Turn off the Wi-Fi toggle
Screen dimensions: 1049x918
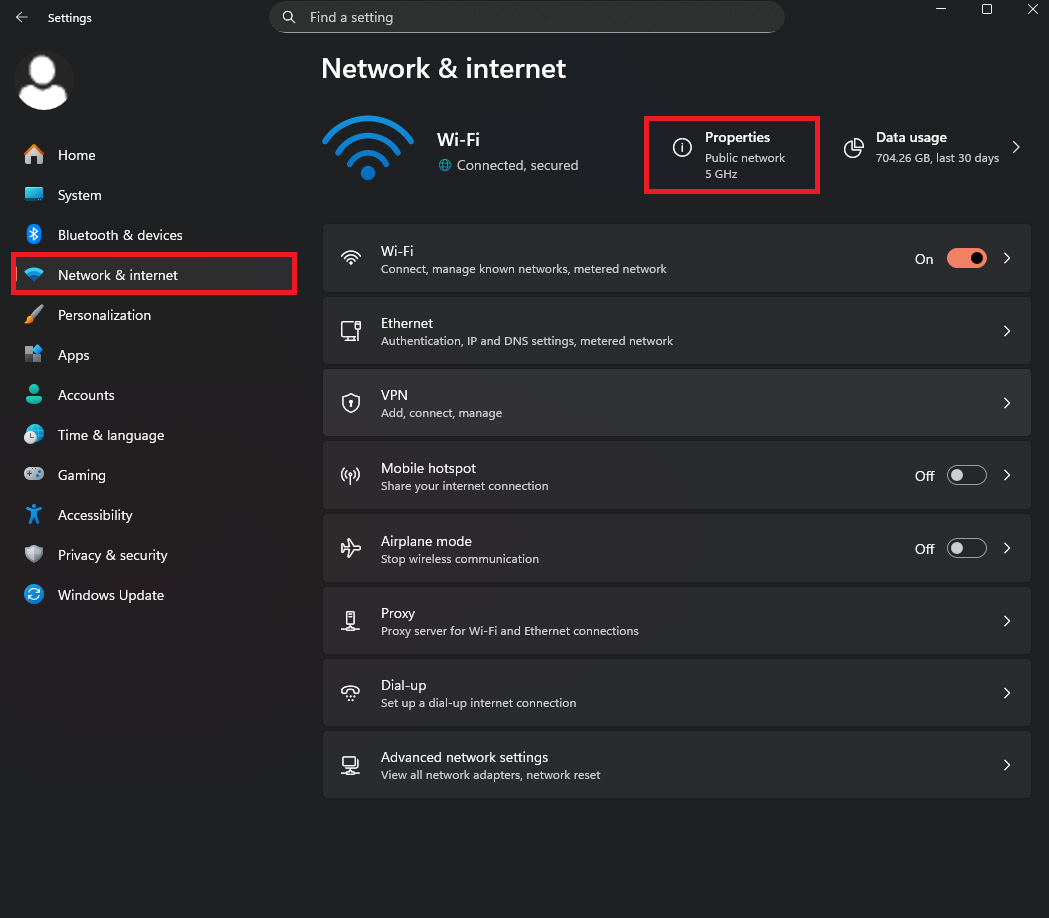pyautogui.click(x=966, y=258)
